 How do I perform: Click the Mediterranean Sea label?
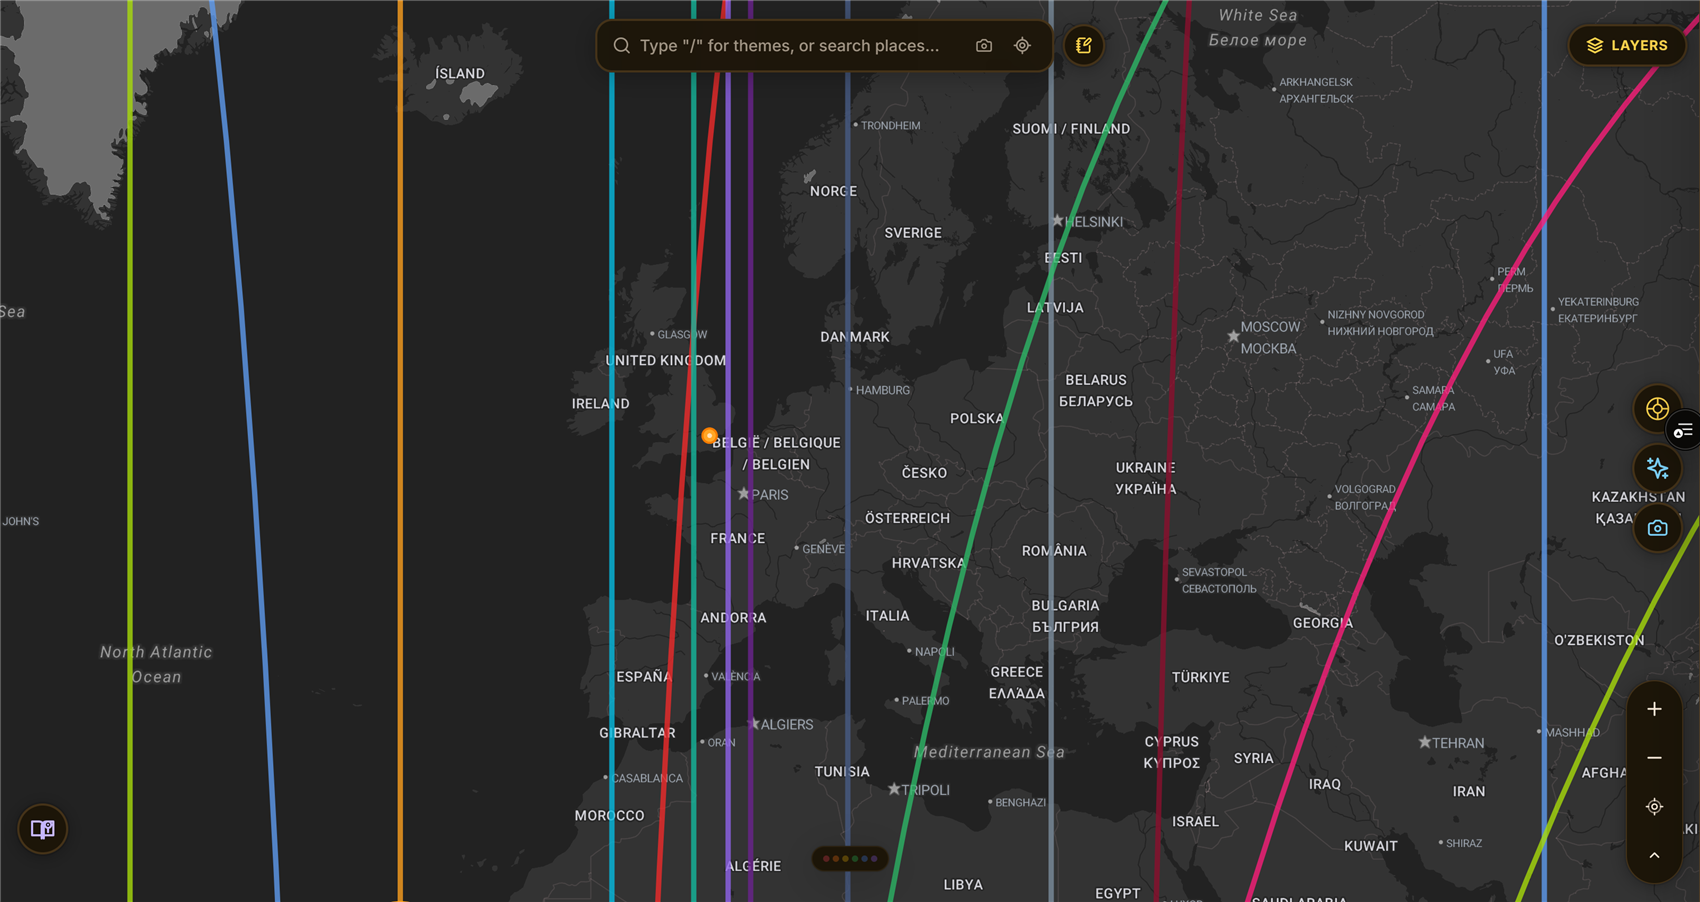point(989,752)
